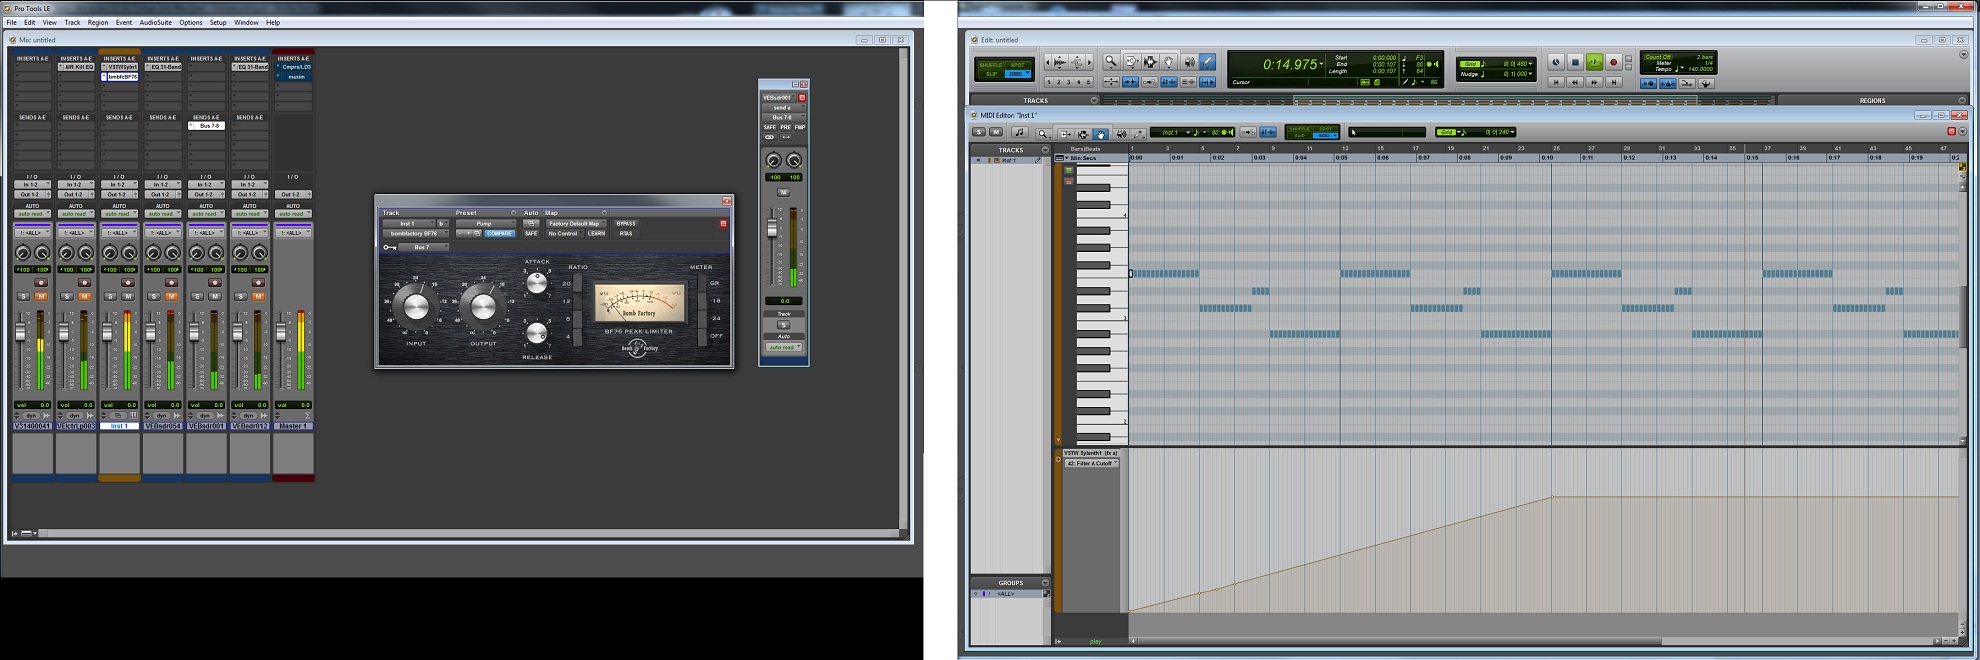Select the Selector tool in Edit window
The height and width of the screenshot is (660, 1980).
point(1150,62)
